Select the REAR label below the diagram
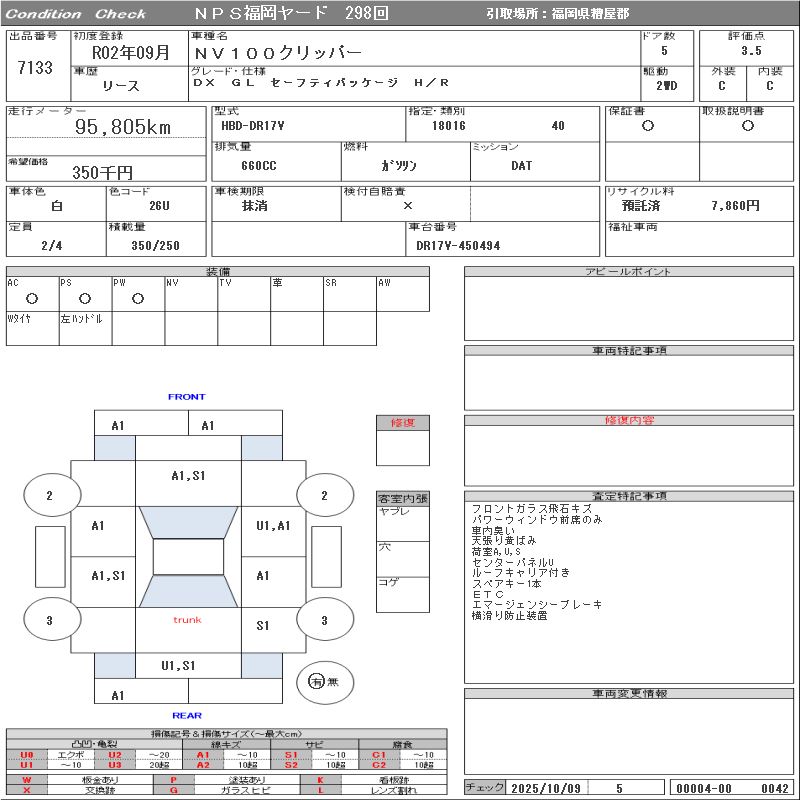This screenshot has width=800, height=800. [187, 713]
